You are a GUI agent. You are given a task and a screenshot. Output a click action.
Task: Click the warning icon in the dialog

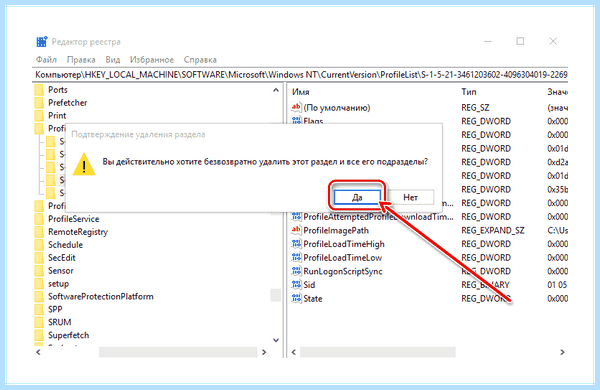84,165
